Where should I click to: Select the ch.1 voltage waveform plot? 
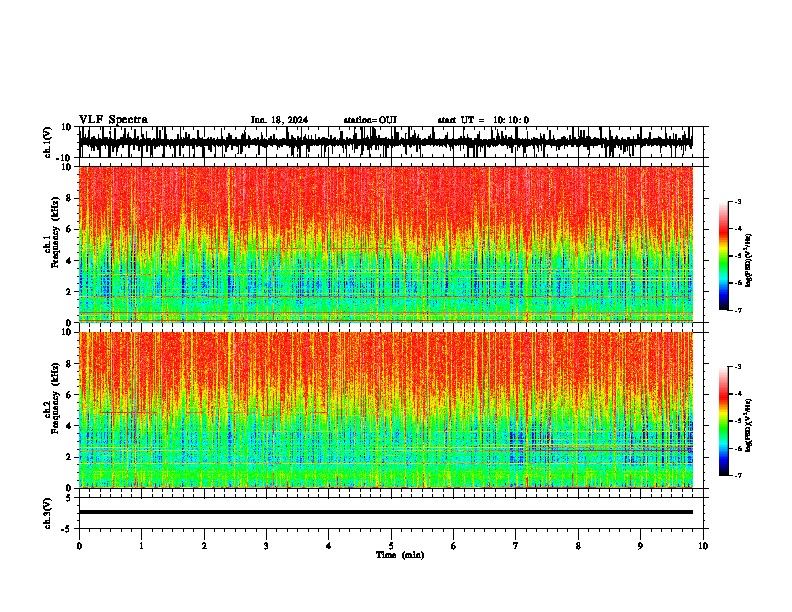(385, 142)
